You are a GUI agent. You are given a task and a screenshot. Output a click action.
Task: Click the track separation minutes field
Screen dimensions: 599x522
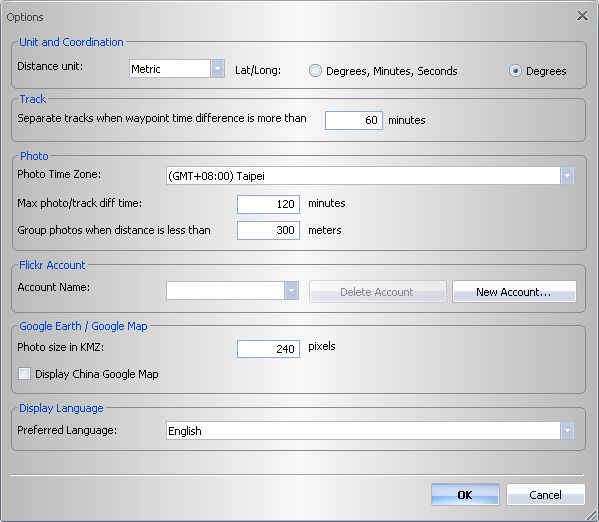pos(353,120)
